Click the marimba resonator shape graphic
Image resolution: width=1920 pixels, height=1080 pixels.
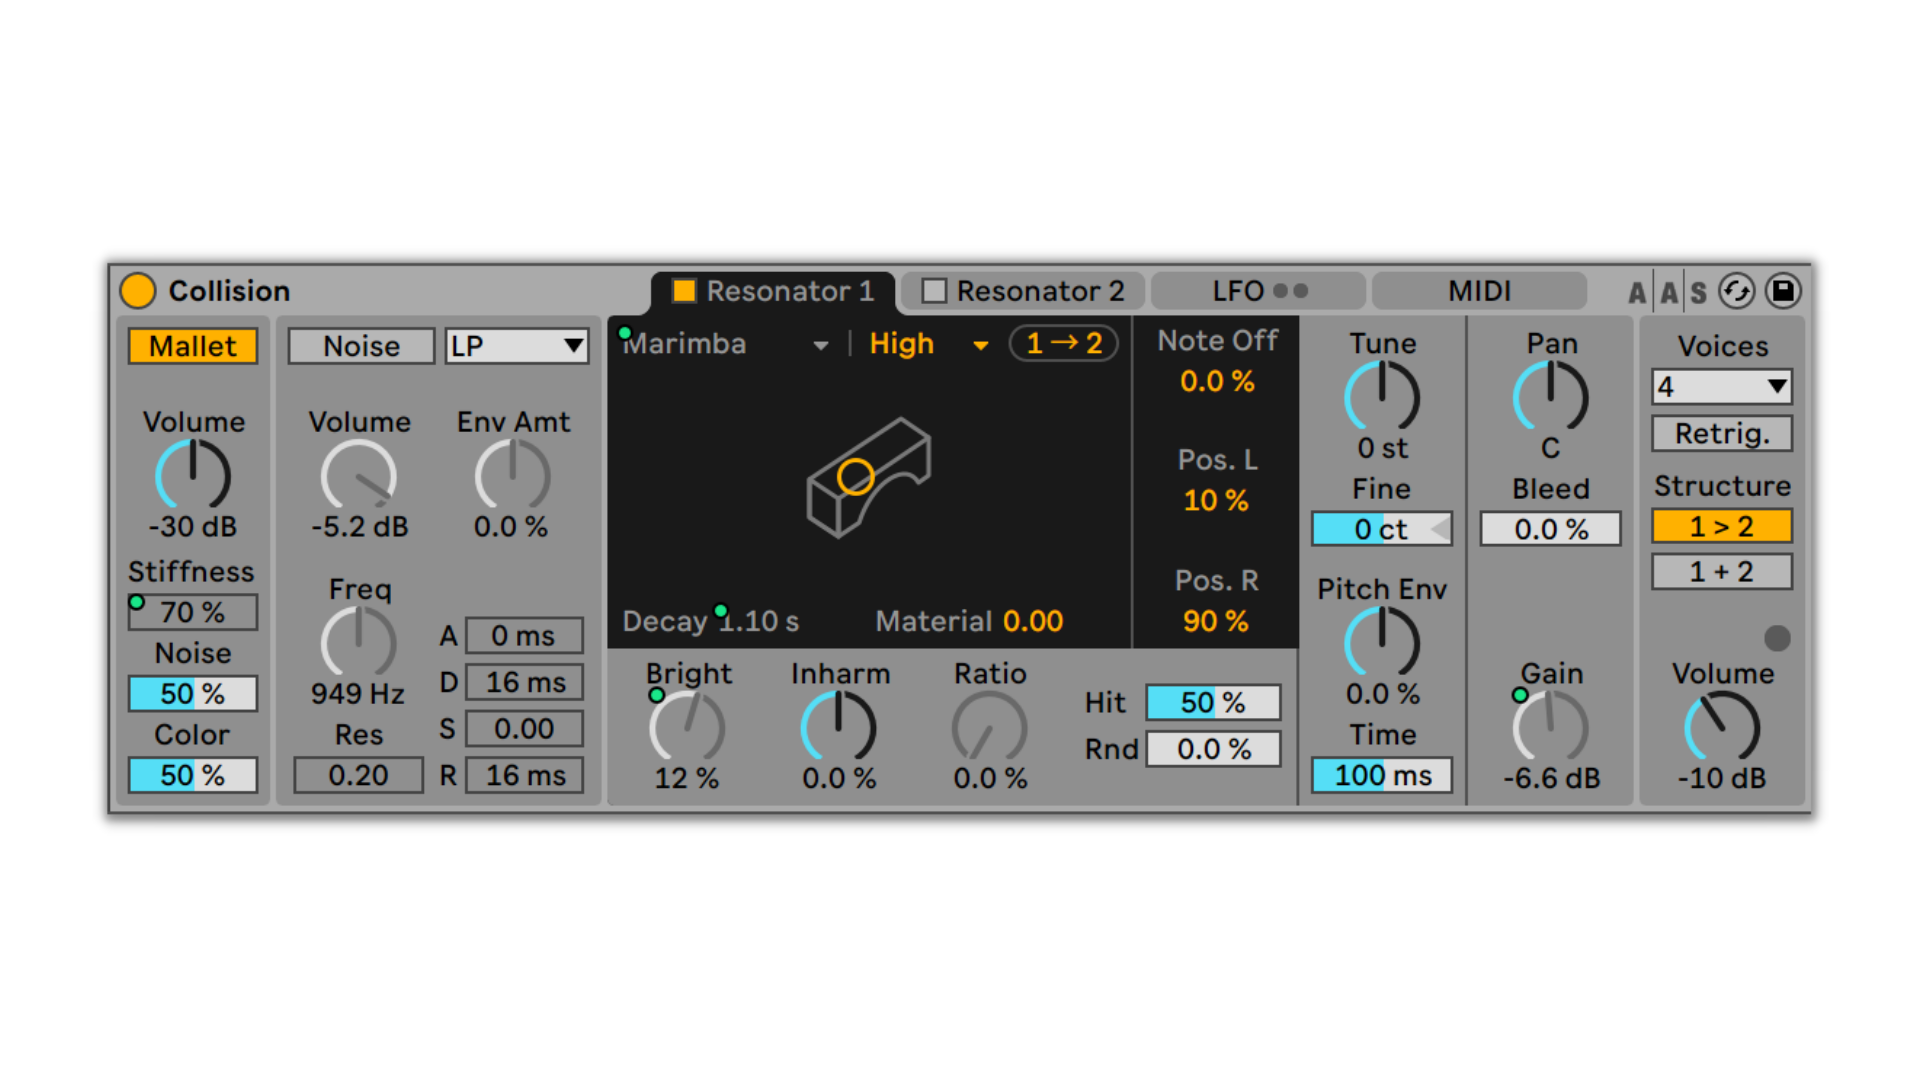[x=868, y=477]
